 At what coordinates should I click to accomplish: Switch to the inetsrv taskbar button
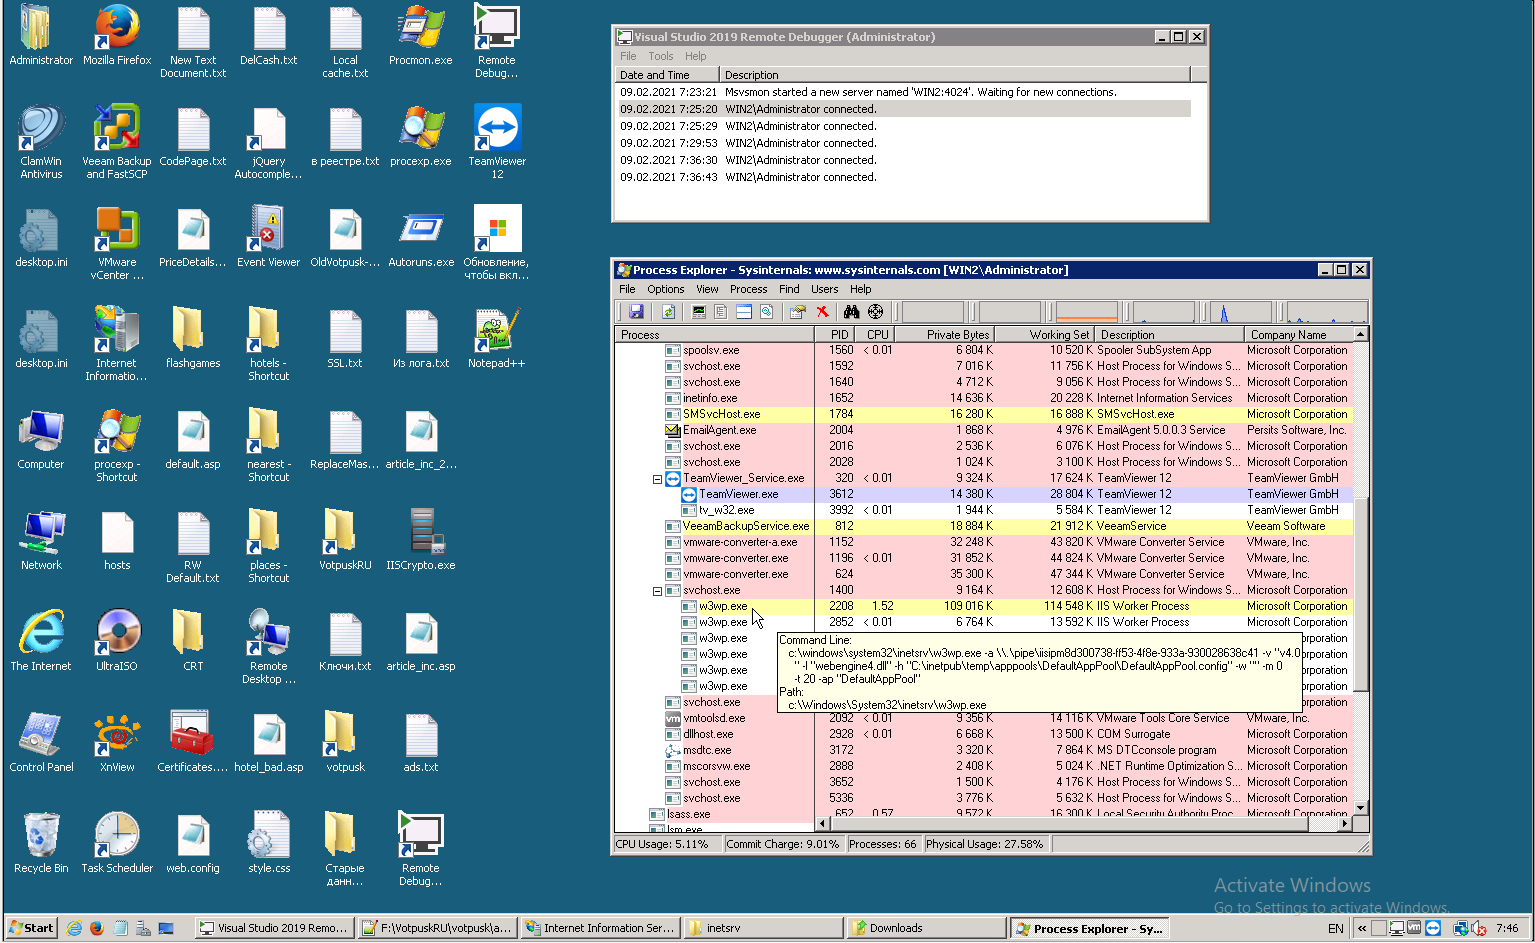tap(763, 928)
